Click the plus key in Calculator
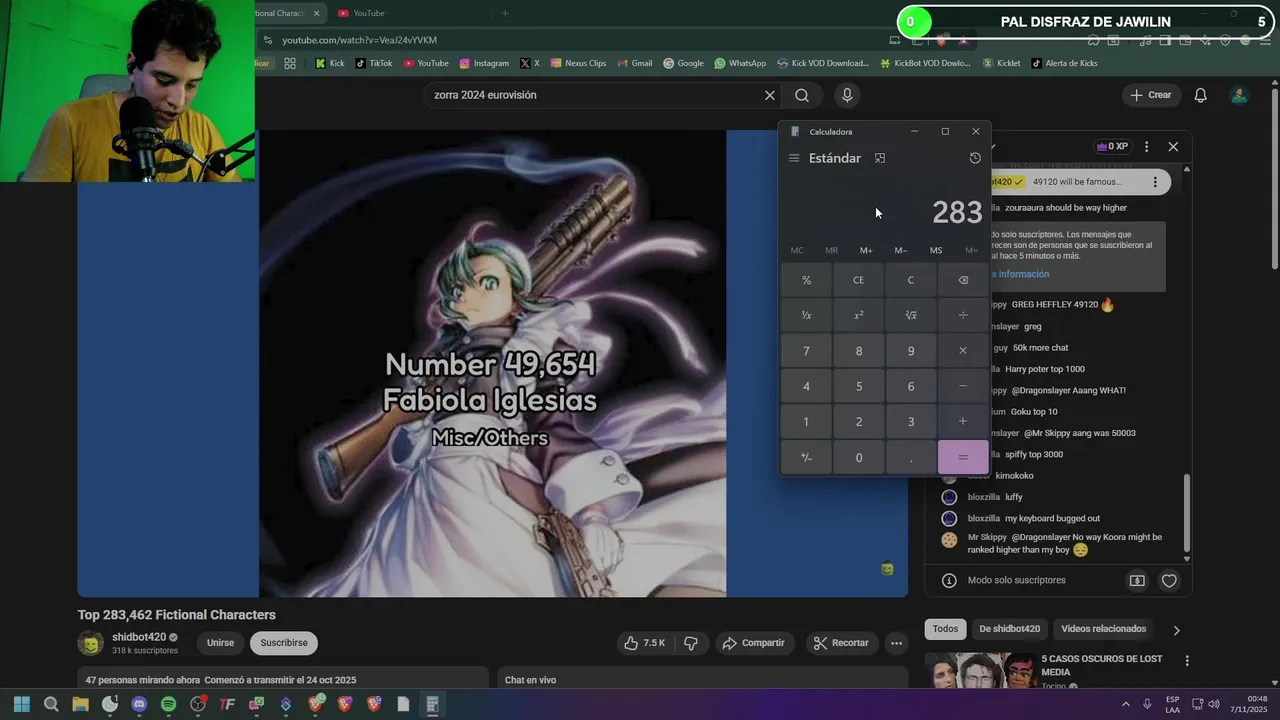Image resolution: width=1280 pixels, height=720 pixels. click(x=963, y=421)
